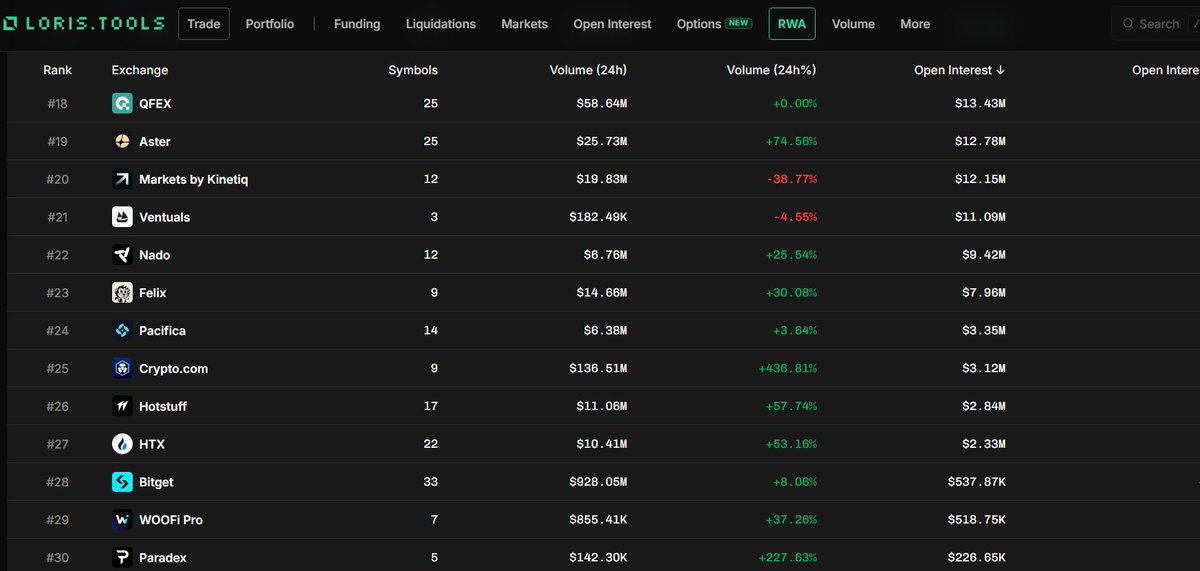Open the Ventuals exchange name
The width and height of the screenshot is (1200, 571).
click(x=165, y=217)
